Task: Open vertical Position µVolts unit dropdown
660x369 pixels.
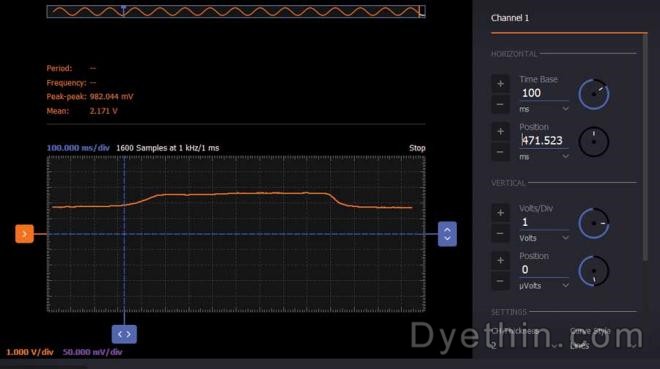Action: (544, 286)
